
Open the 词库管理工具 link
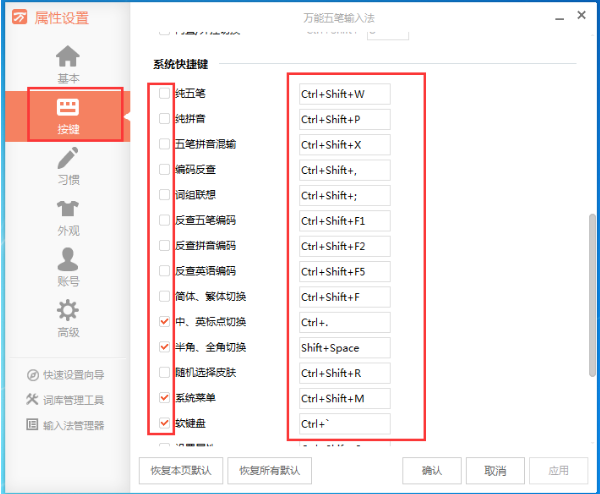[73, 400]
